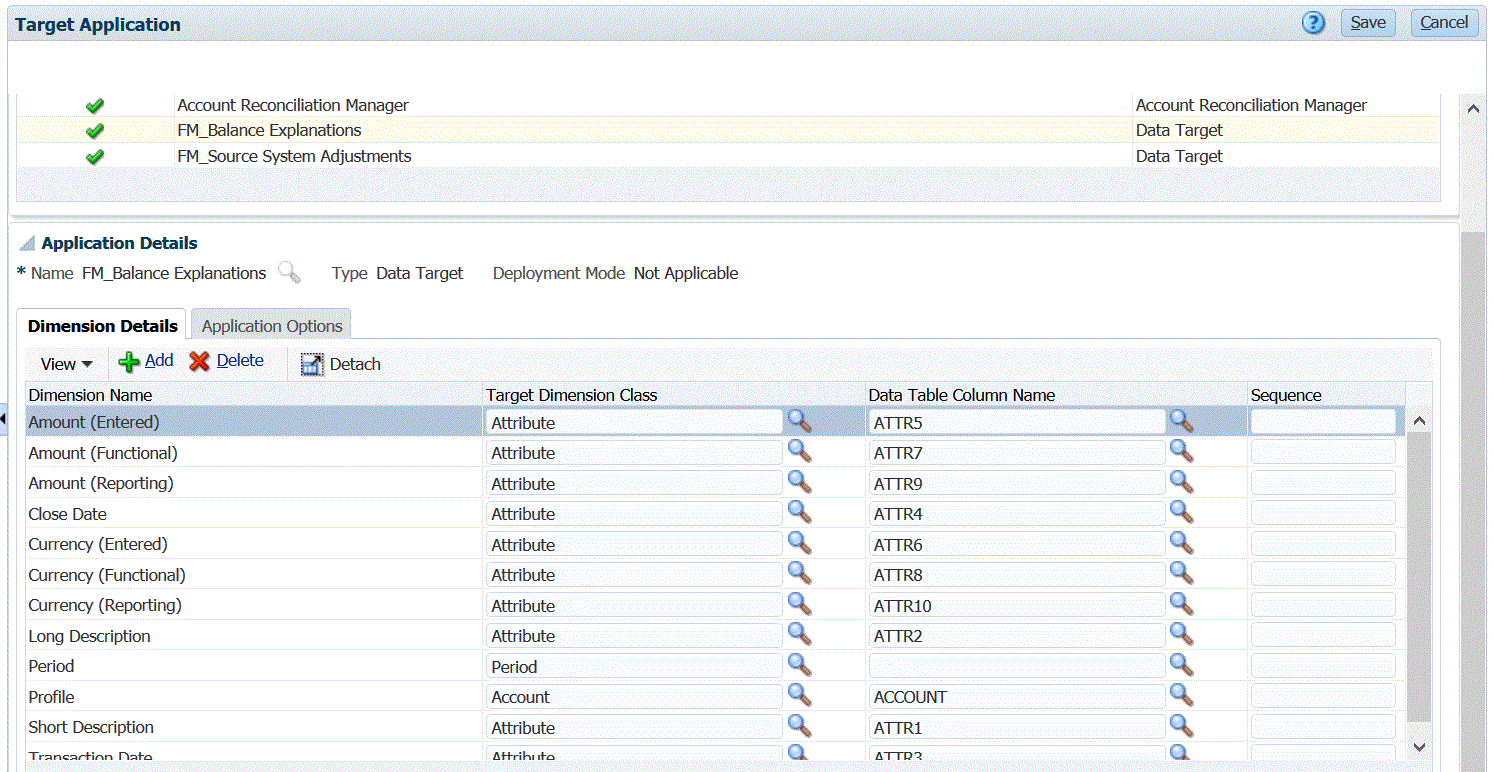The image size is (1494, 772).
Task: Select the FM_Source System Adjustments row
Action: click(x=294, y=156)
